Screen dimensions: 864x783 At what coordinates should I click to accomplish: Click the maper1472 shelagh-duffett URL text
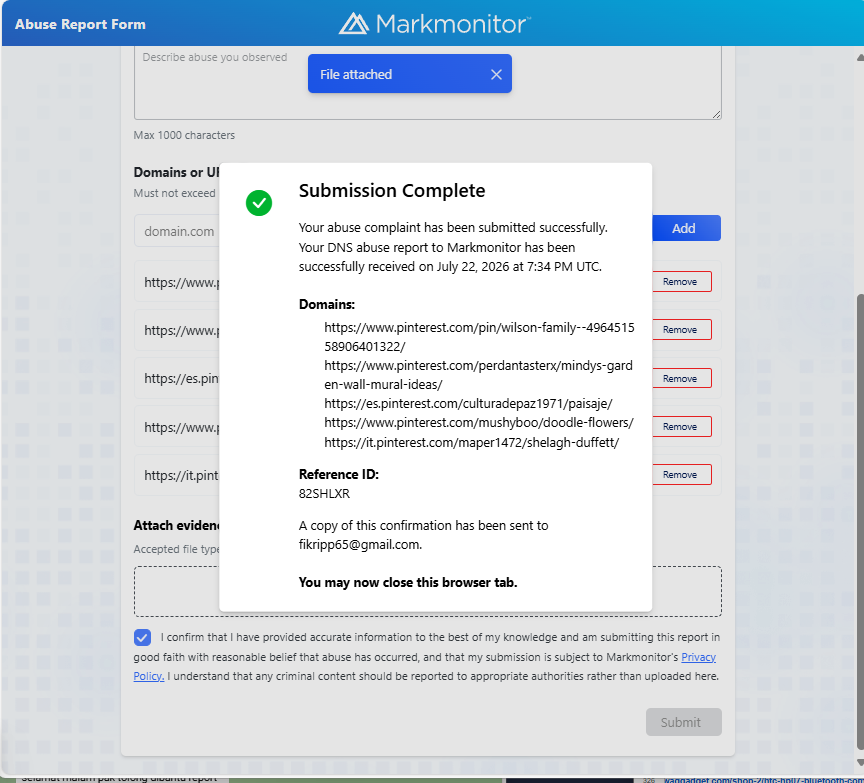click(471, 442)
